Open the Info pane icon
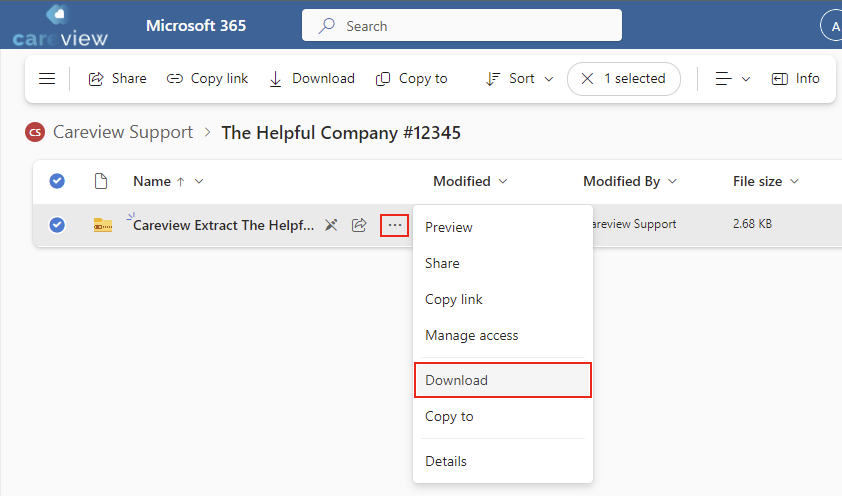Image resolution: width=842 pixels, height=496 pixels. pyautogui.click(x=780, y=79)
